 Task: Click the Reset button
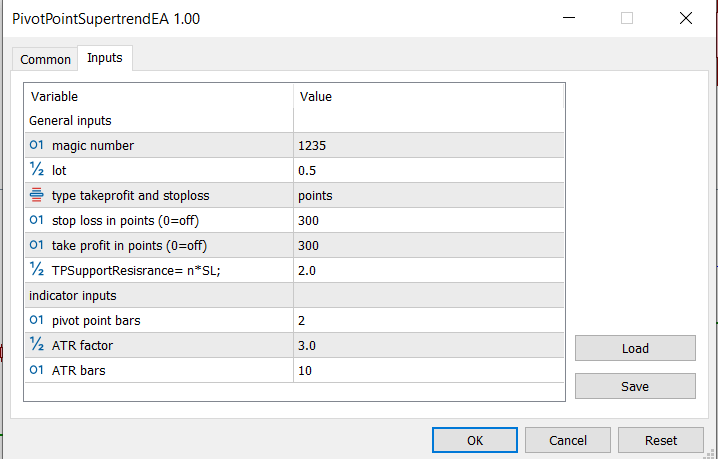(660, 440)
